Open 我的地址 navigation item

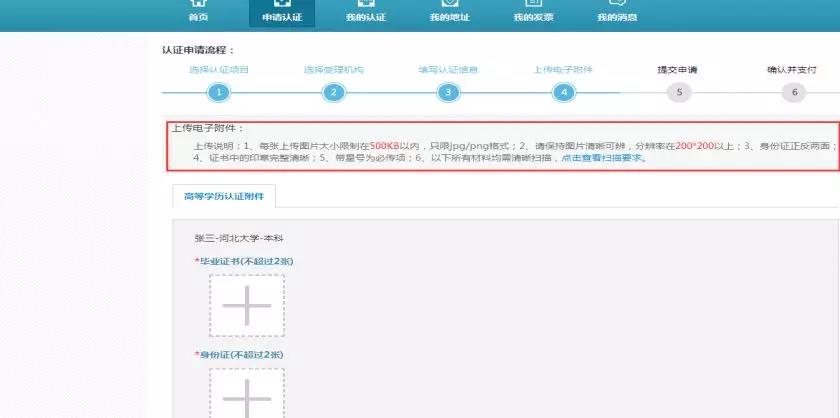point(449,13)
